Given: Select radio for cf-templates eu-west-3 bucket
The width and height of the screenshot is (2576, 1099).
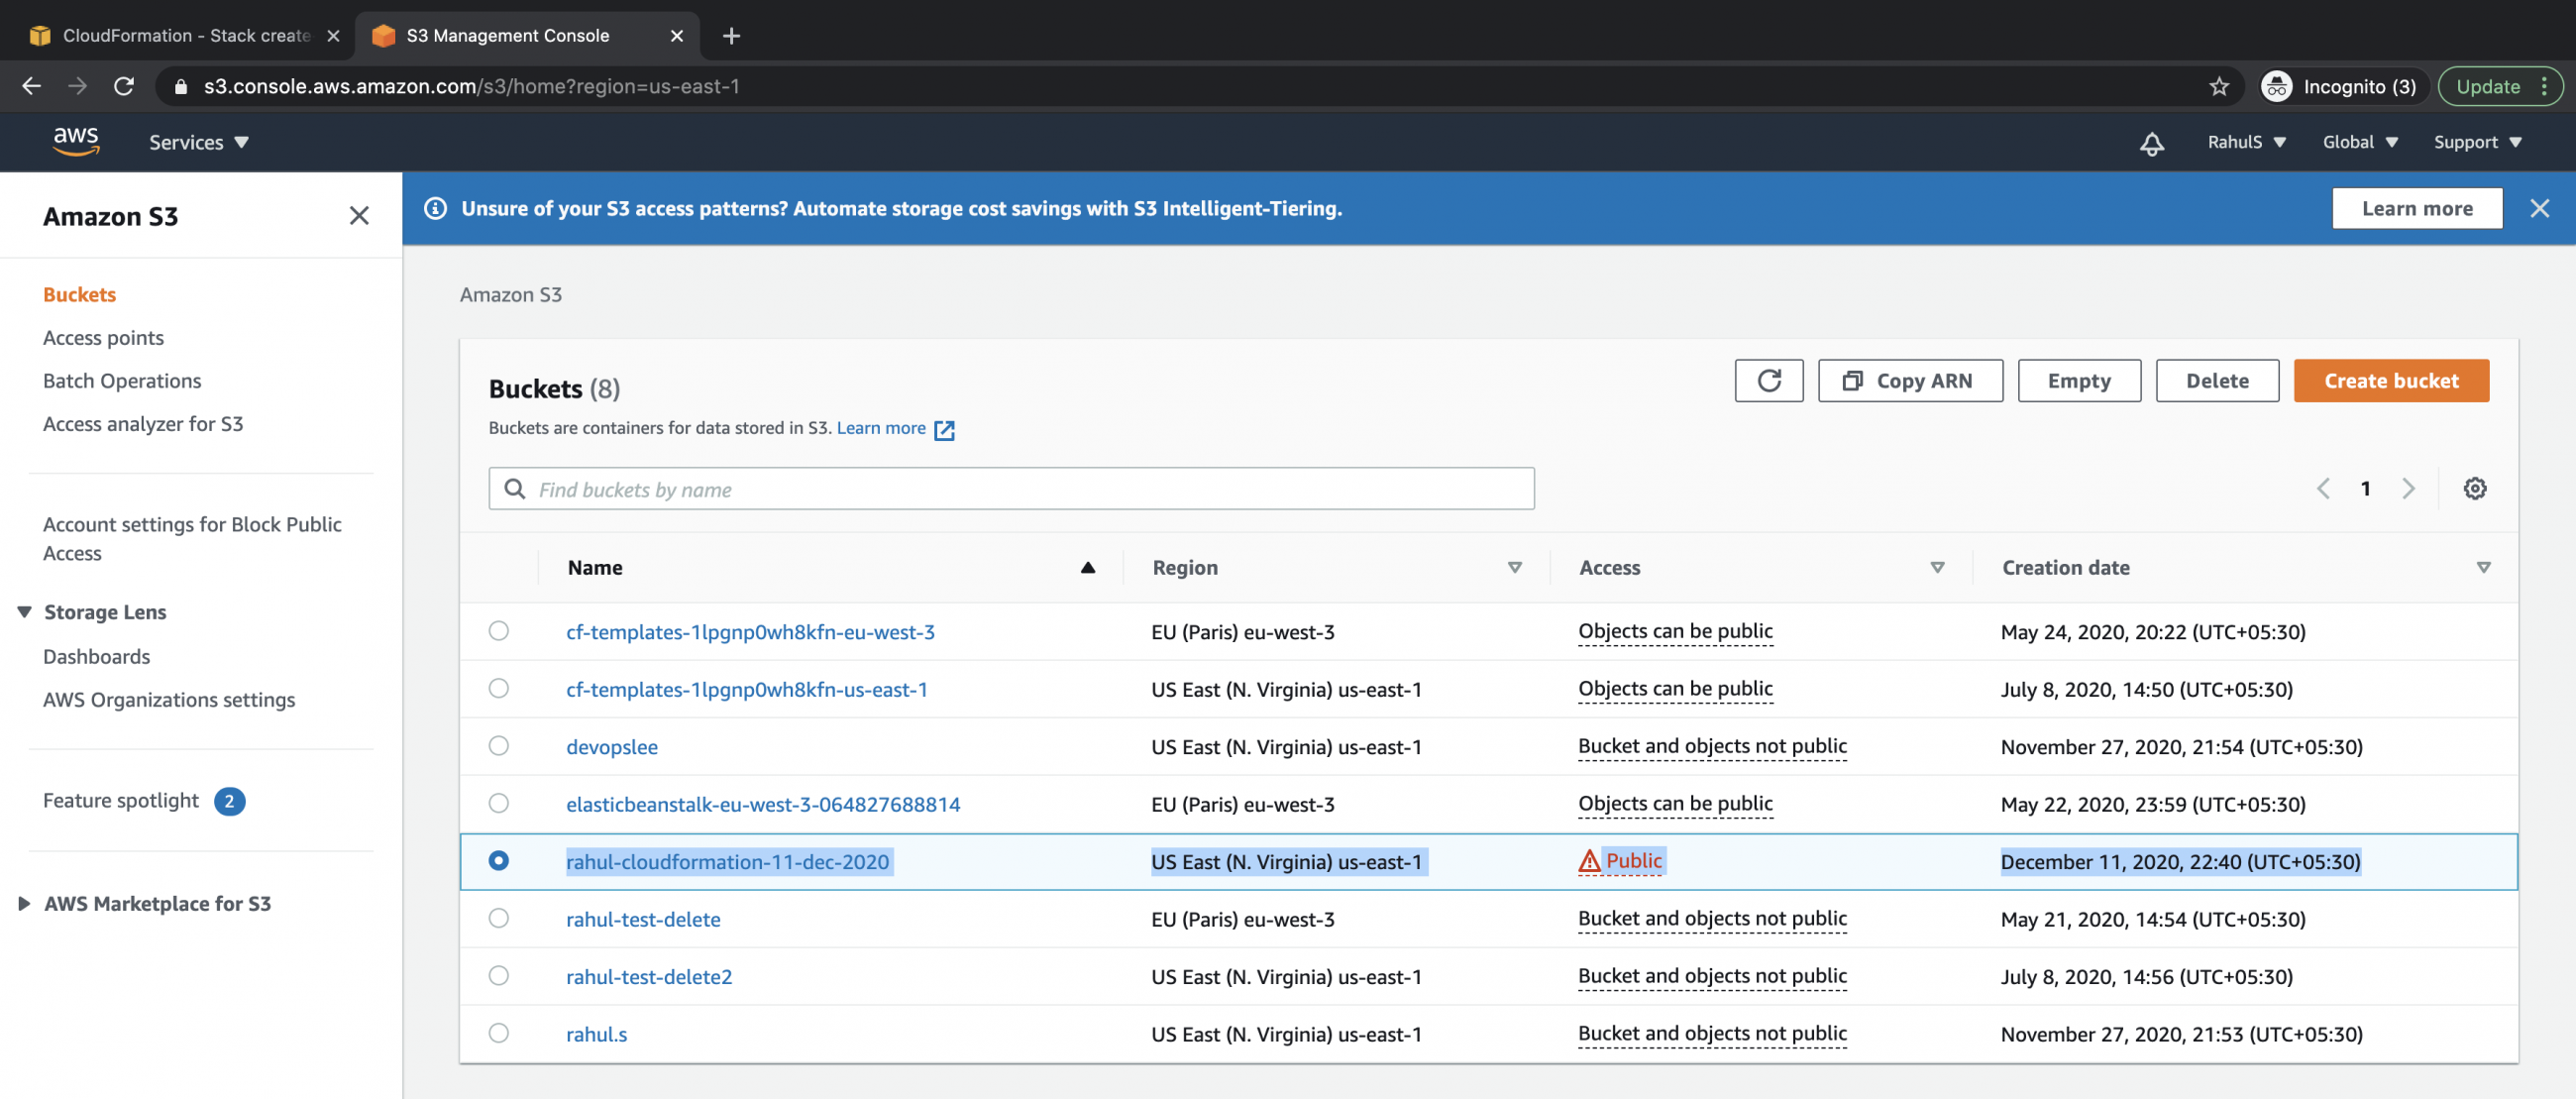Looking at the screenshot, I should point(498,631).
